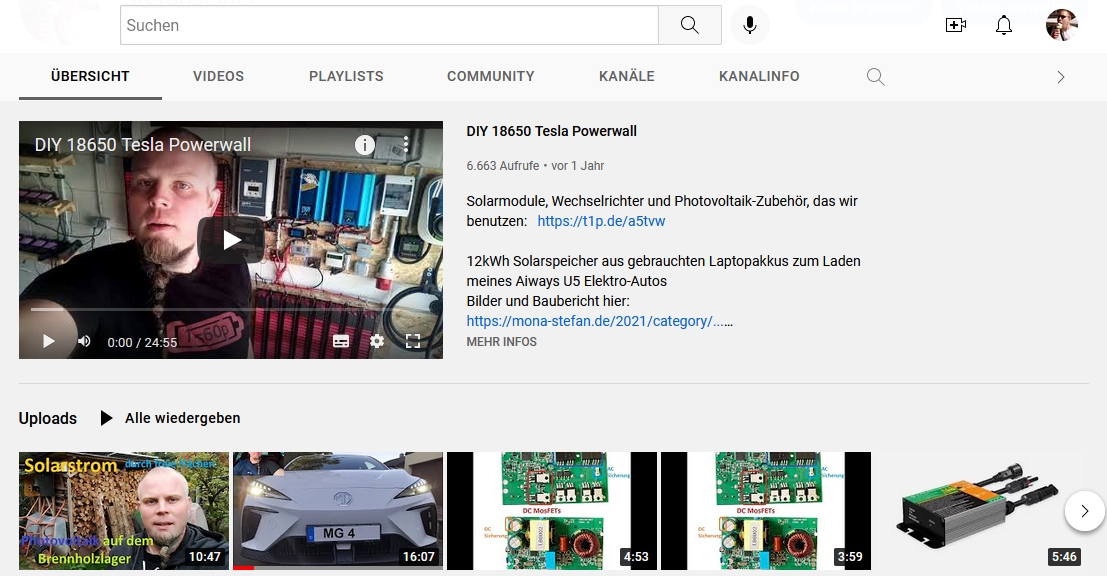Expand the description via MEHR INFOS

pos(501,341)
